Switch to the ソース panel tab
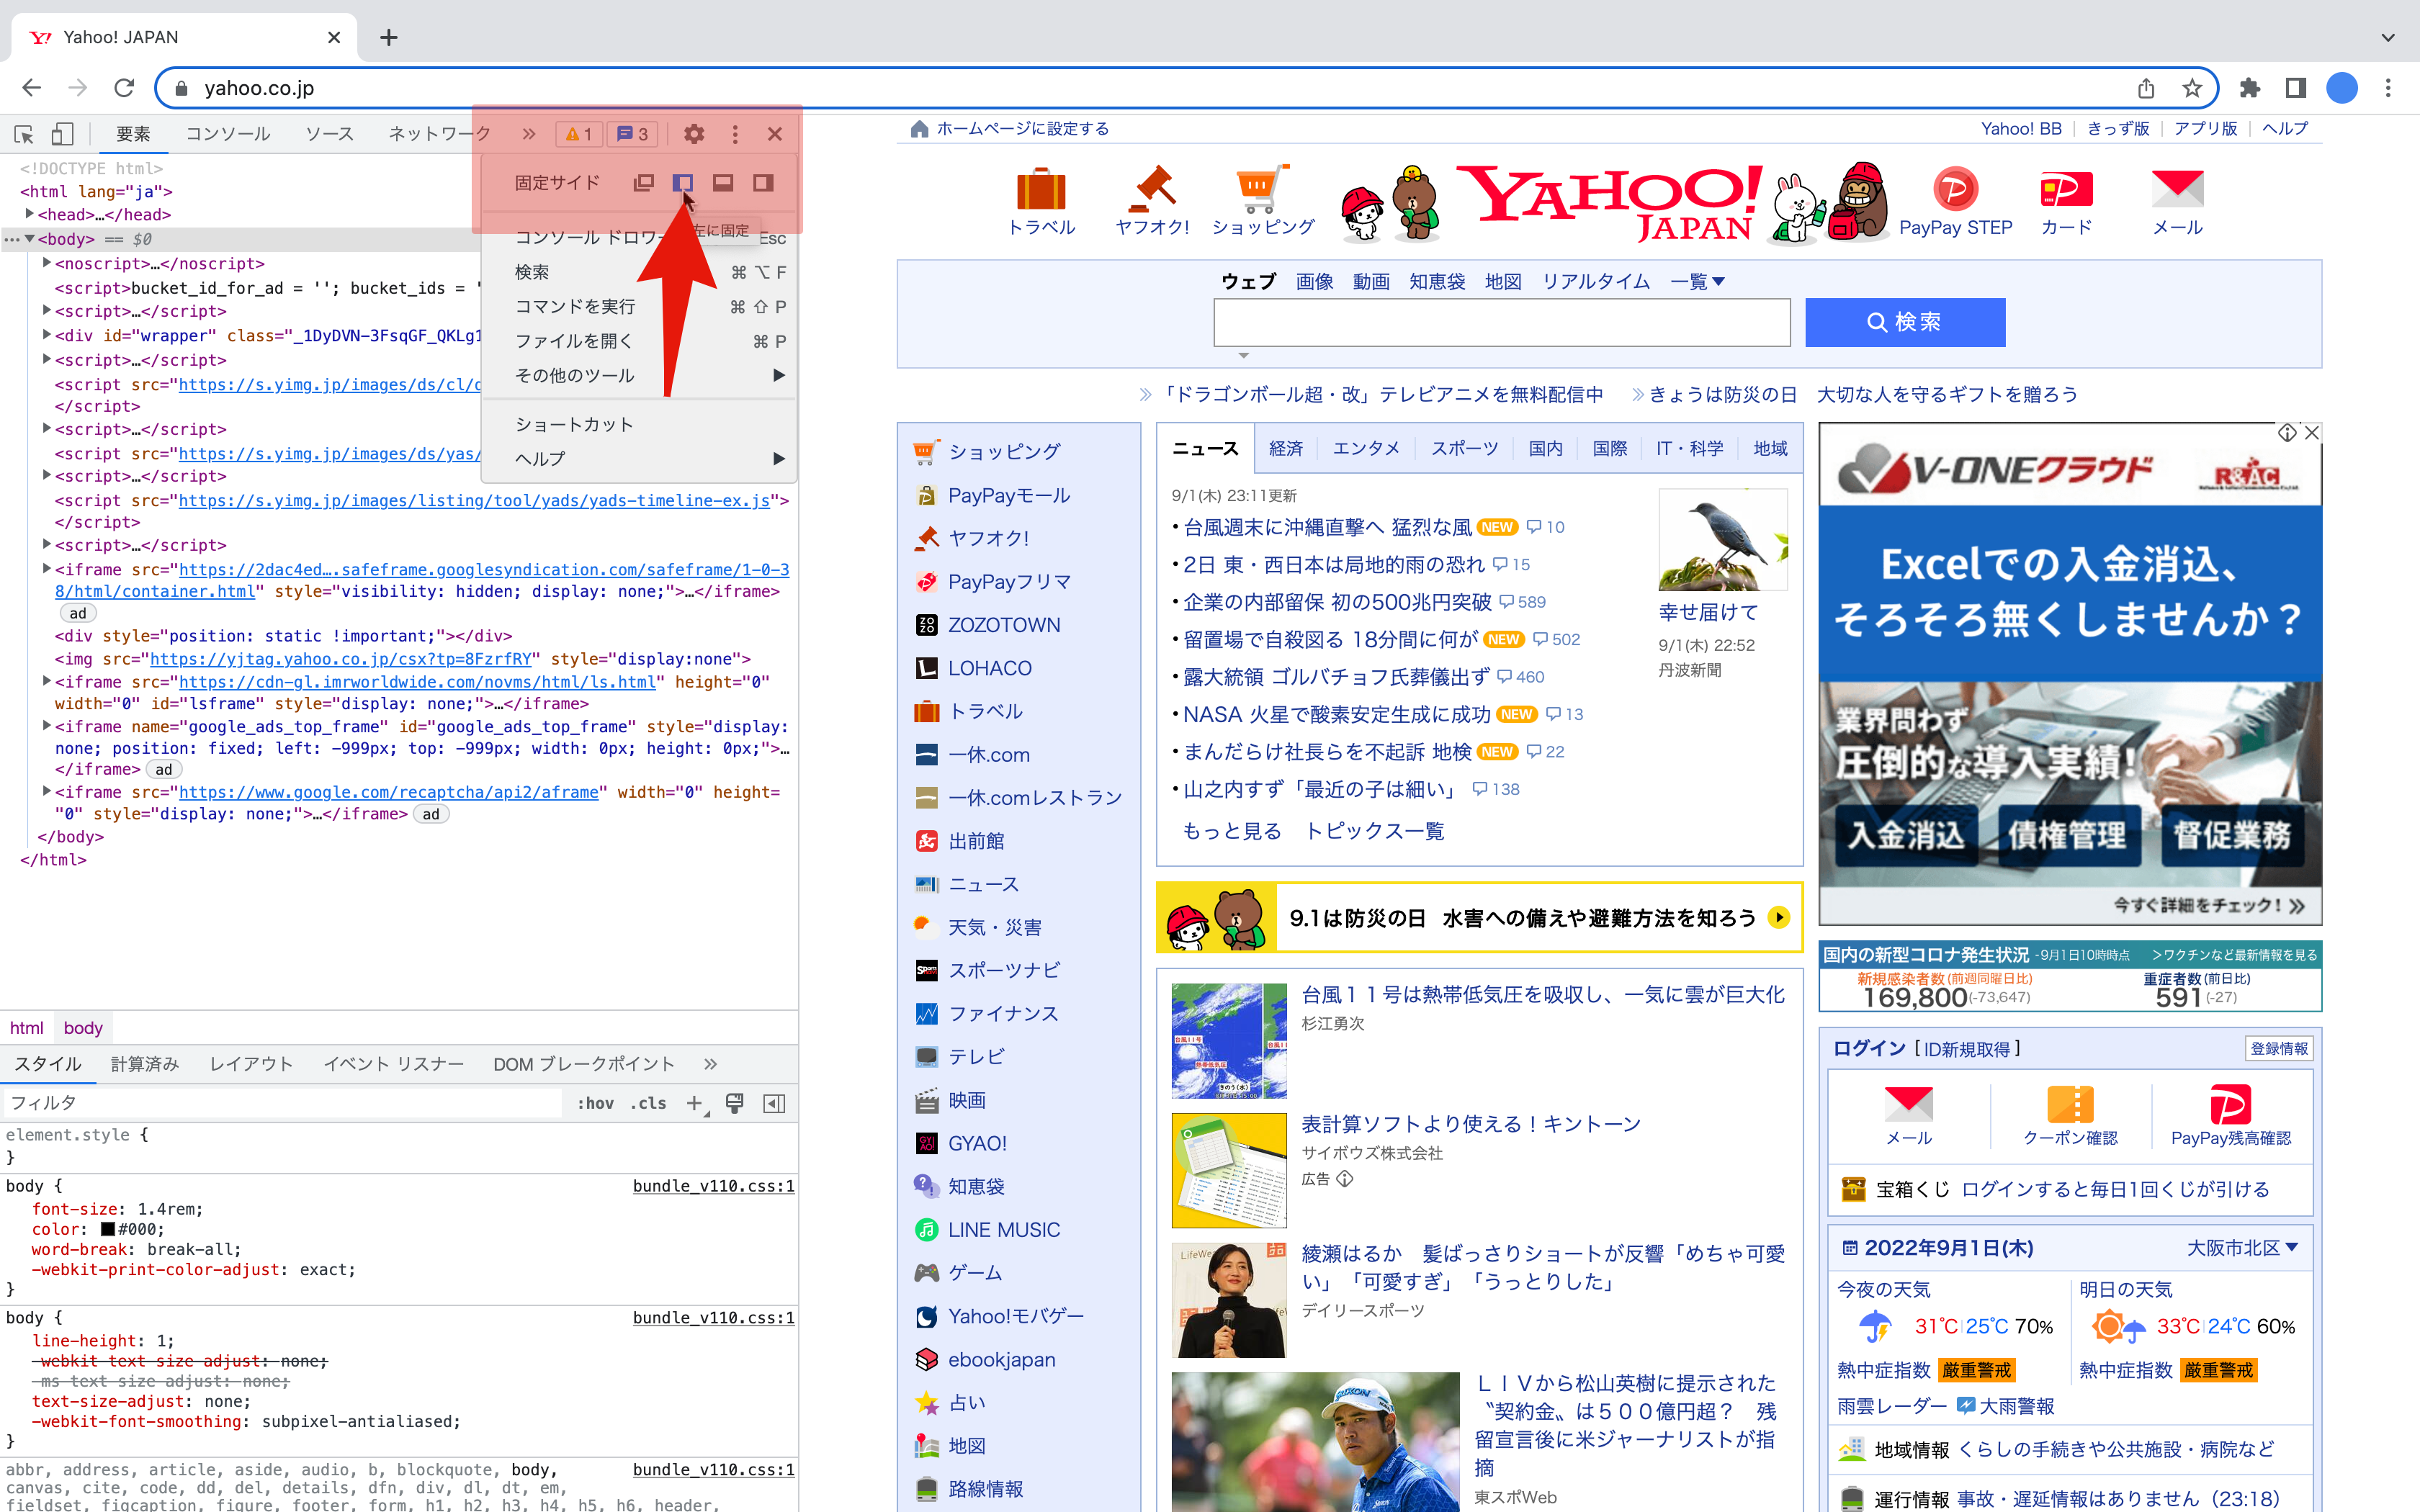Screen dimensions: 2420x1512 pyautogui.click(x=329, y=134)
